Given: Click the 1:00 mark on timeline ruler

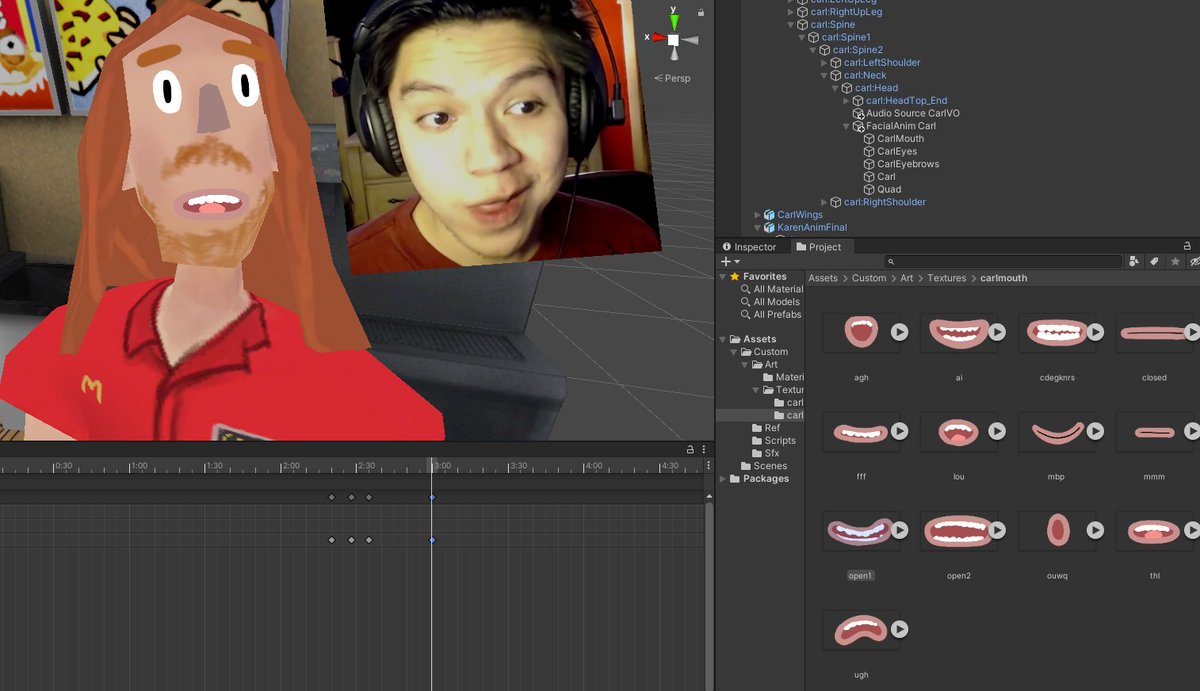Looking at the screenshot, I should click(139, 466).
